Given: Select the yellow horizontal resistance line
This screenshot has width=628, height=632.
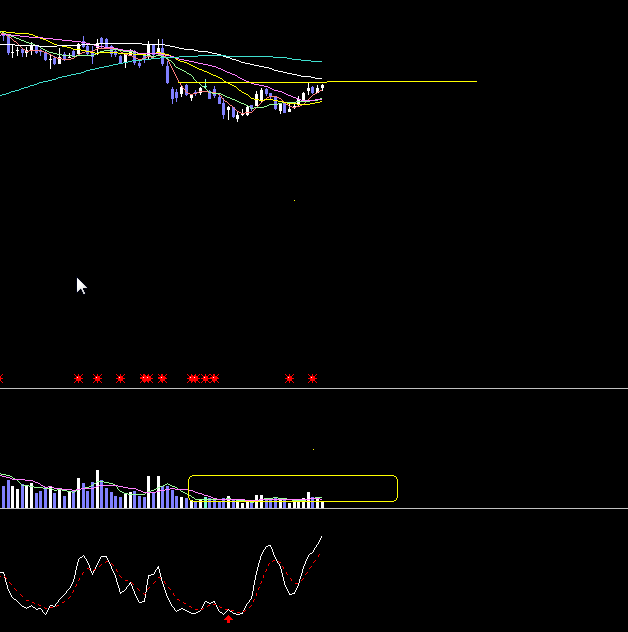Looking at the screenshot, I should pyautogui.click(x=327, y=82).
